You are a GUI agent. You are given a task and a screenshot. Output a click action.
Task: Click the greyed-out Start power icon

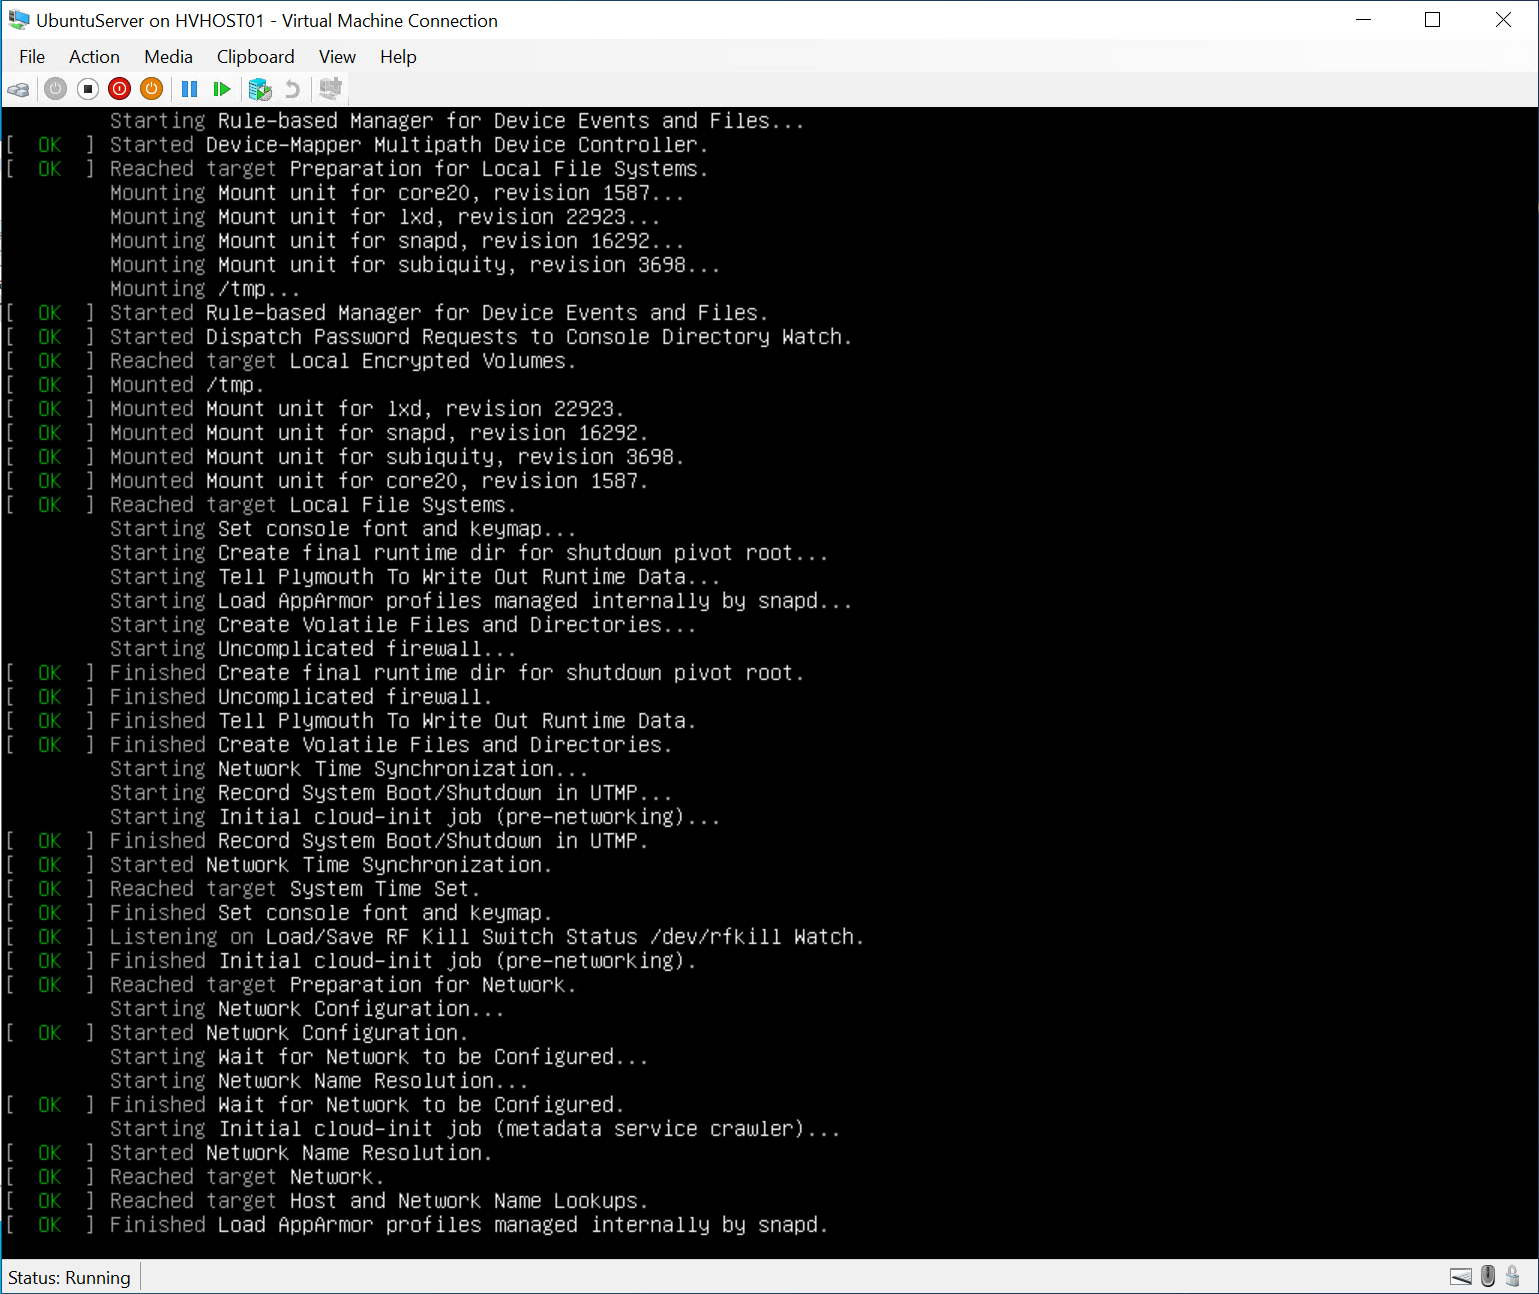pos(55,89)
